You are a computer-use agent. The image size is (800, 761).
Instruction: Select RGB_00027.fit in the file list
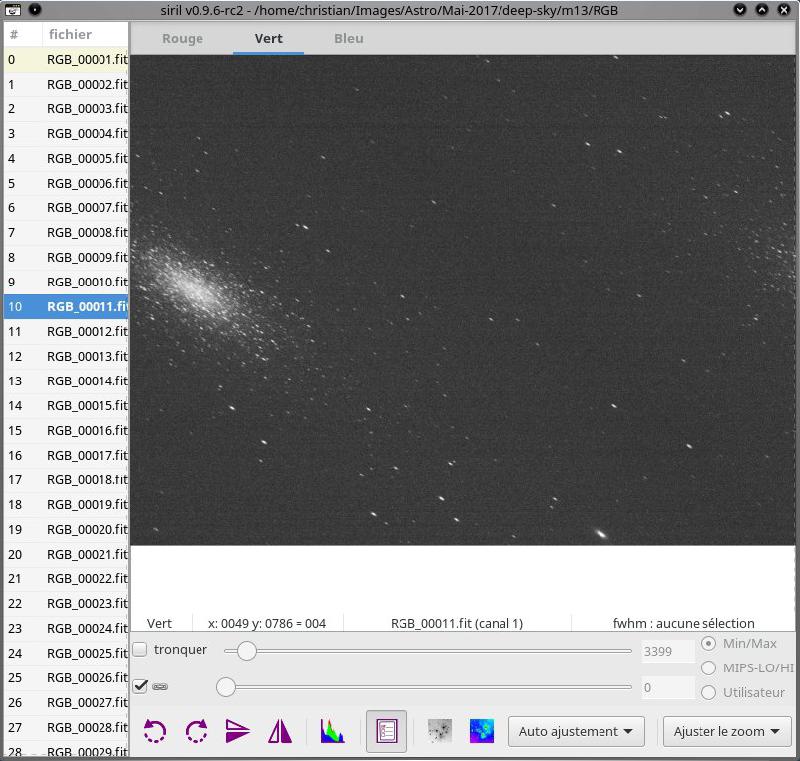click(66, 702)
